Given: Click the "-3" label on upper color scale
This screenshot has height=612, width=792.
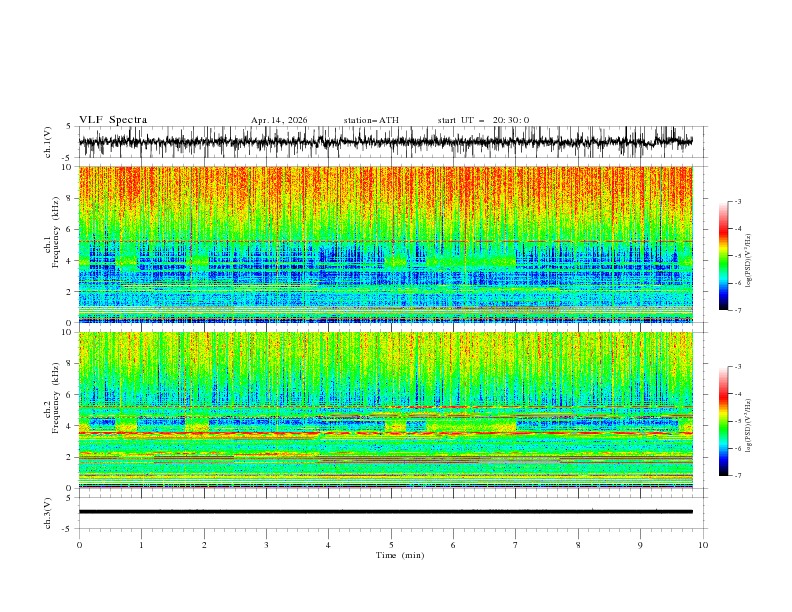Looking at the screenshot, I should click(737, 201).
